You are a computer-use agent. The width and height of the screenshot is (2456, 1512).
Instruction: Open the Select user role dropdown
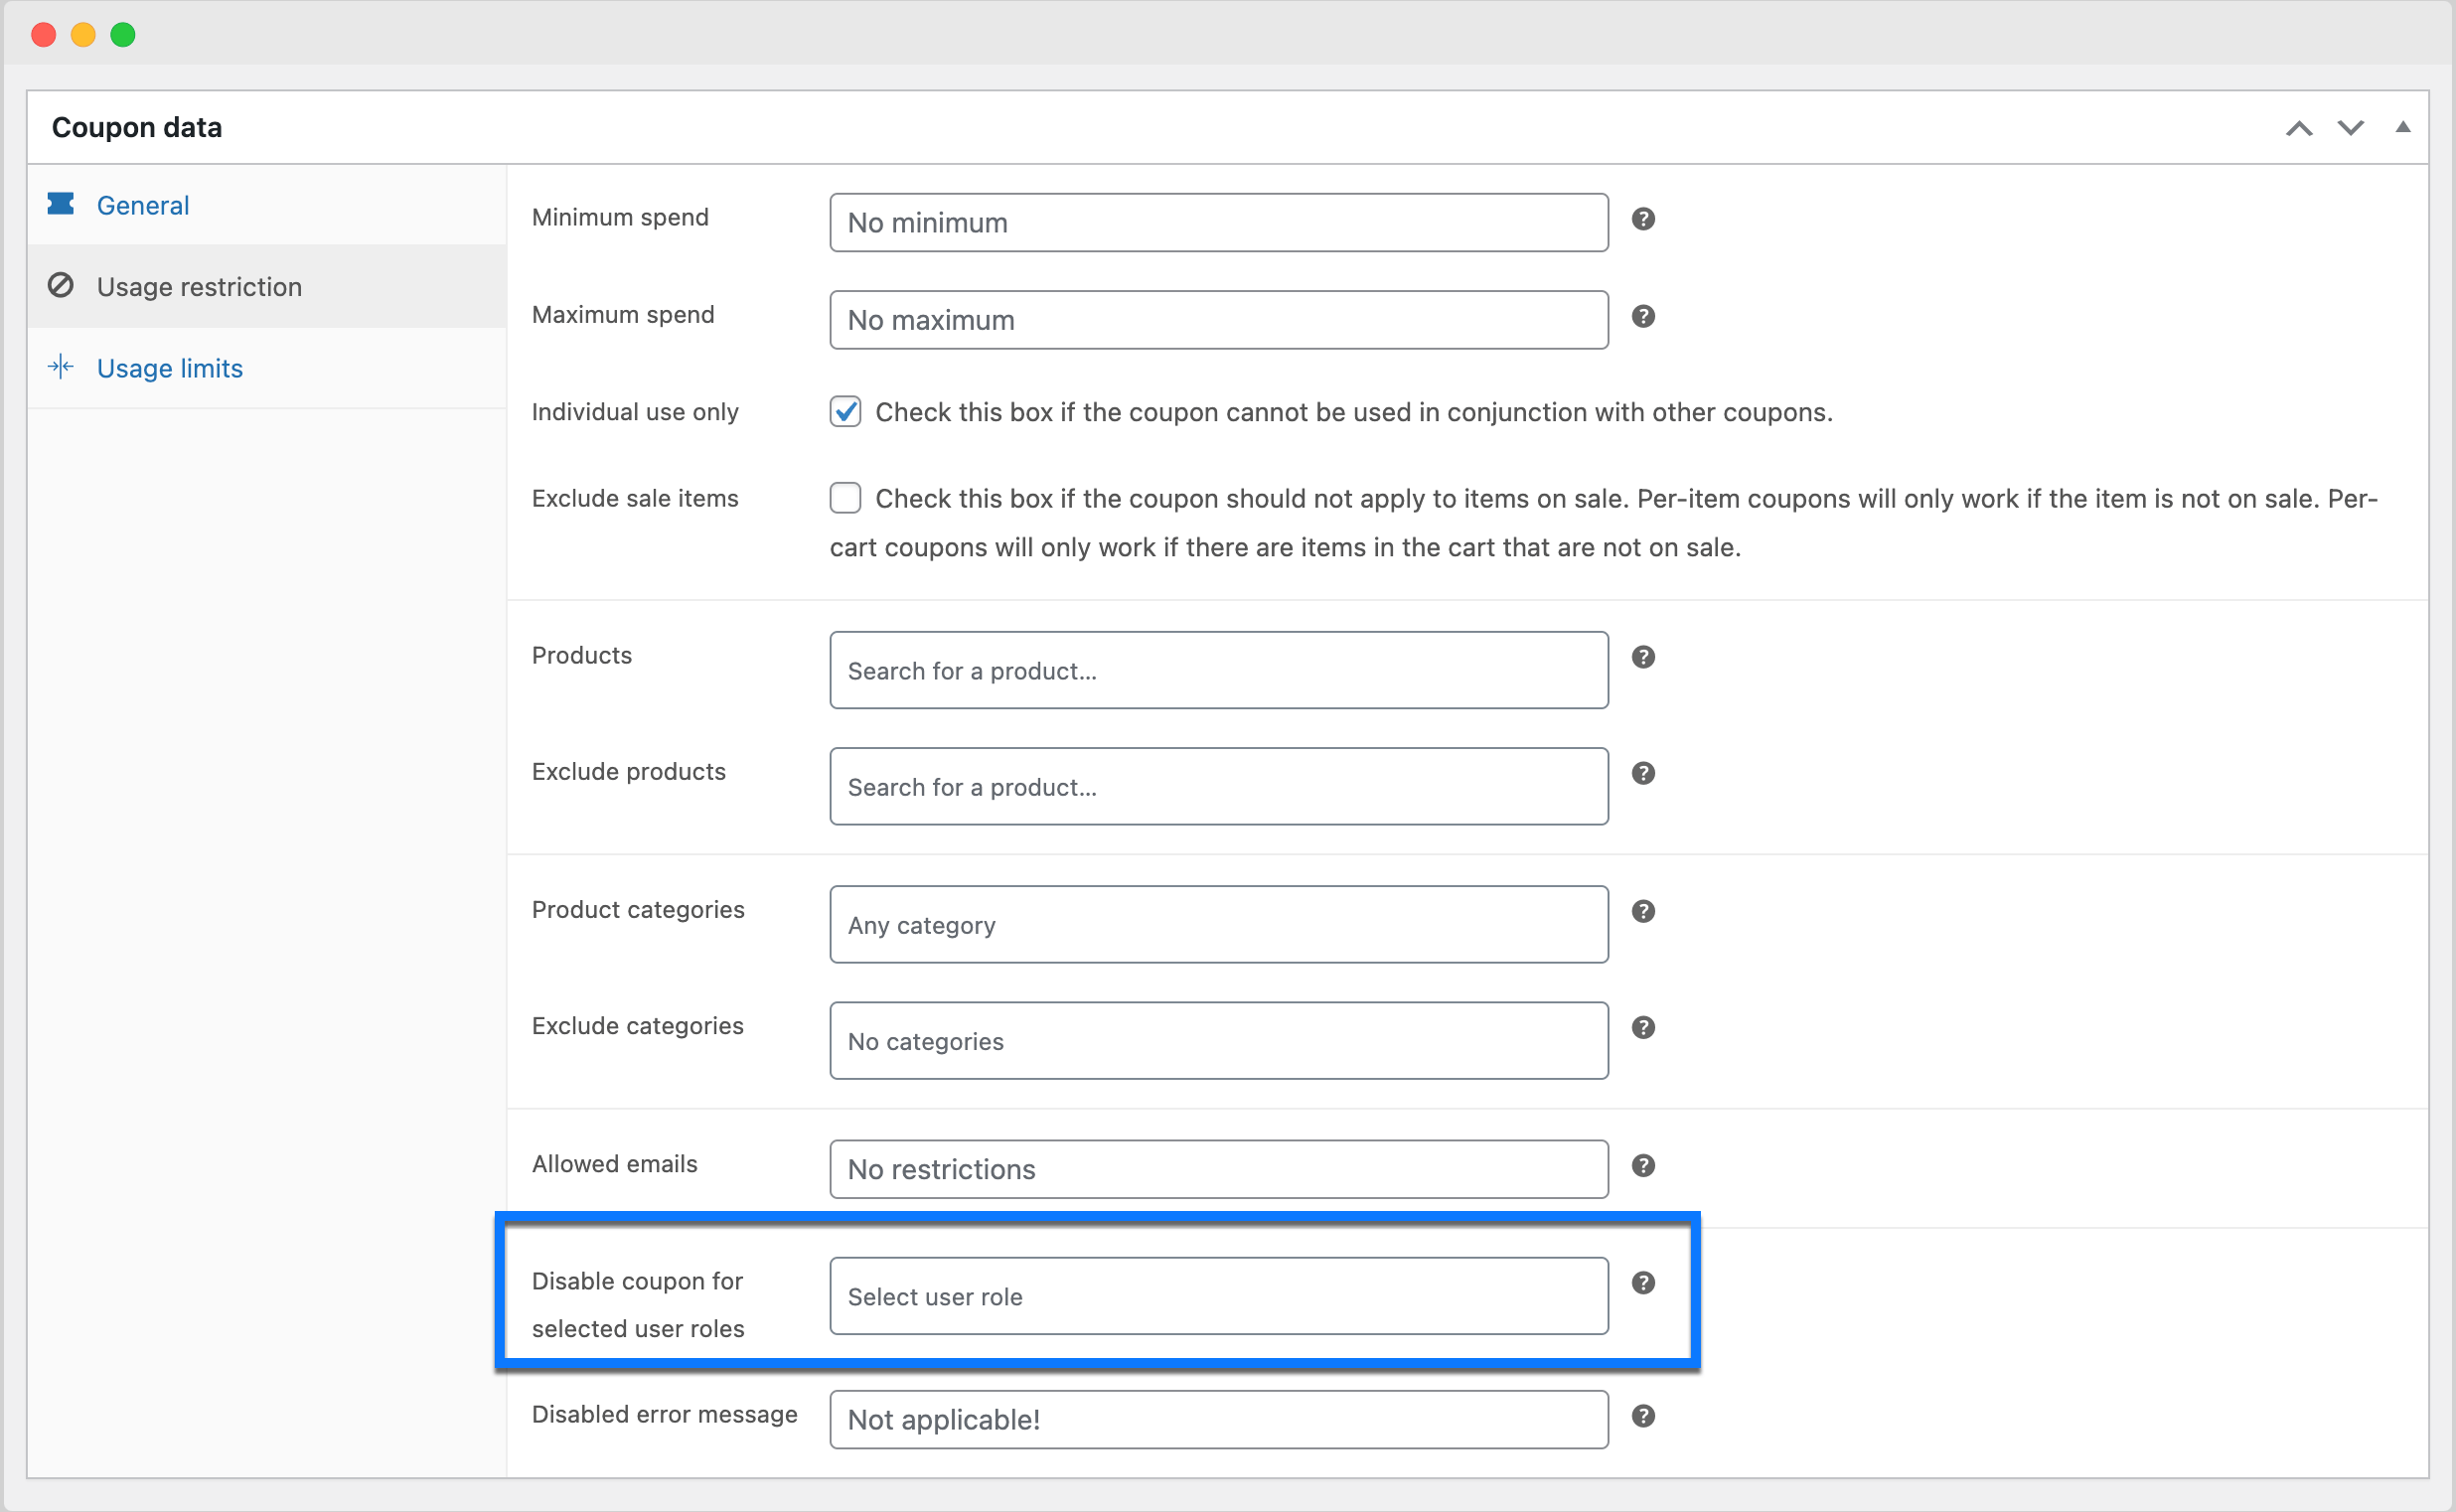tap(1218, 1296)
